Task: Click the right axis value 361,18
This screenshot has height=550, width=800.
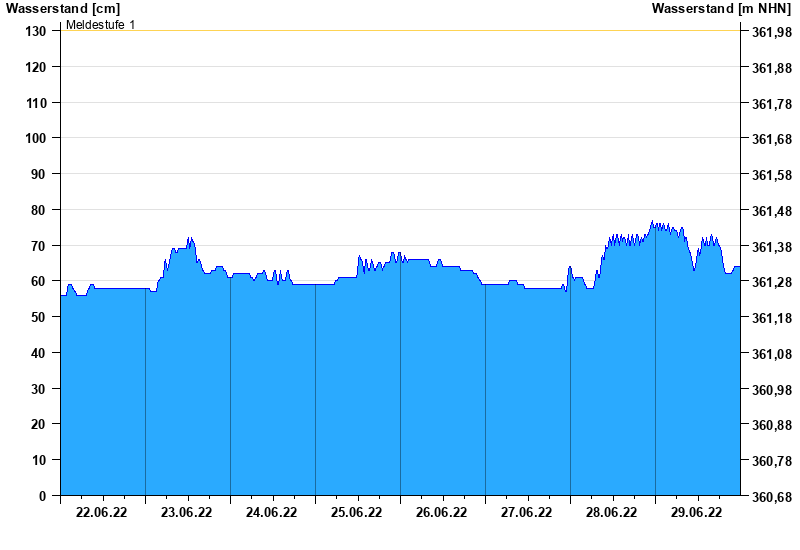Action: tap(772, 318)
